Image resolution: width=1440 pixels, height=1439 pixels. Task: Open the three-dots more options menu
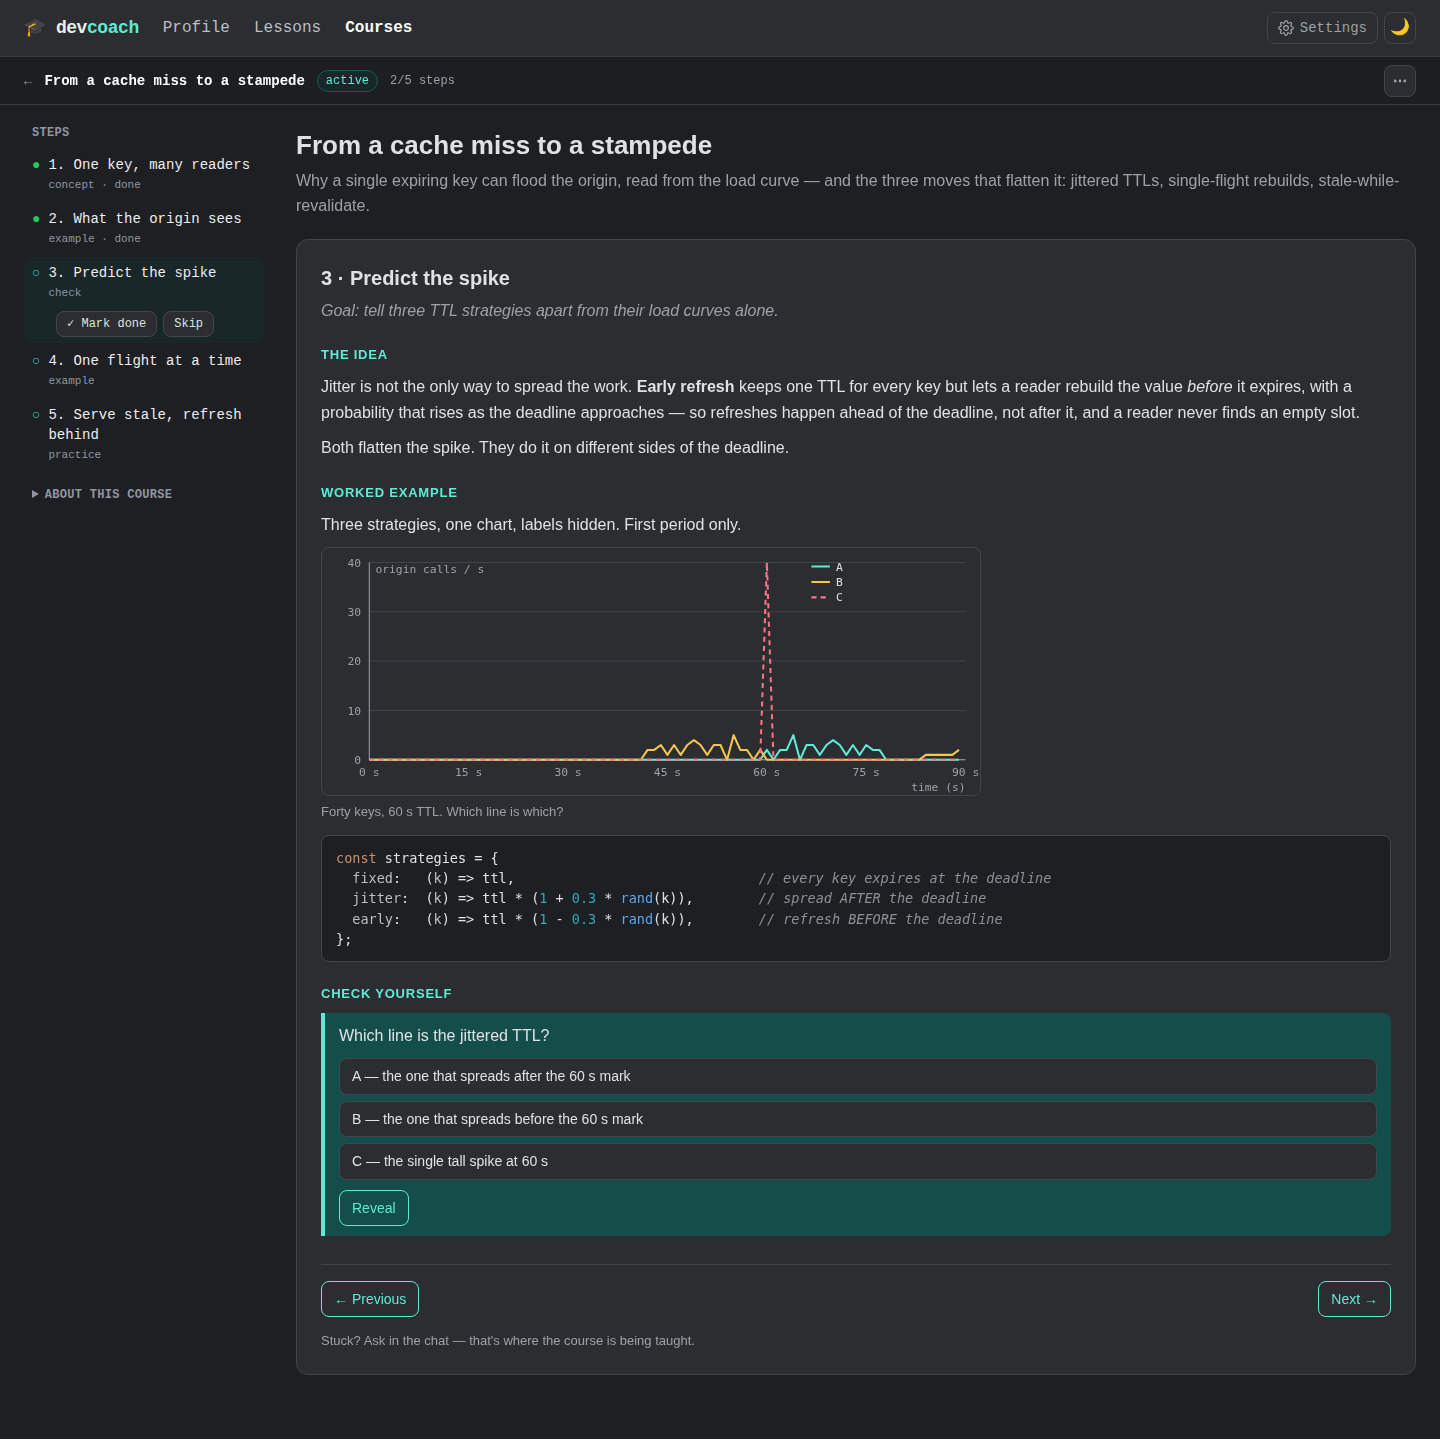coord(1400,81)
